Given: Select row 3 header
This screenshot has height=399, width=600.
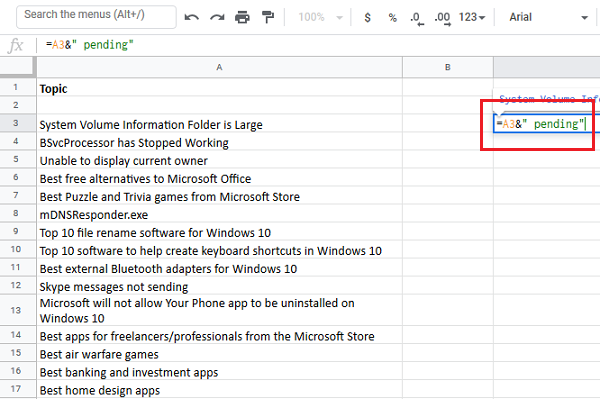Looking at the screenshot, I should 16,123.
